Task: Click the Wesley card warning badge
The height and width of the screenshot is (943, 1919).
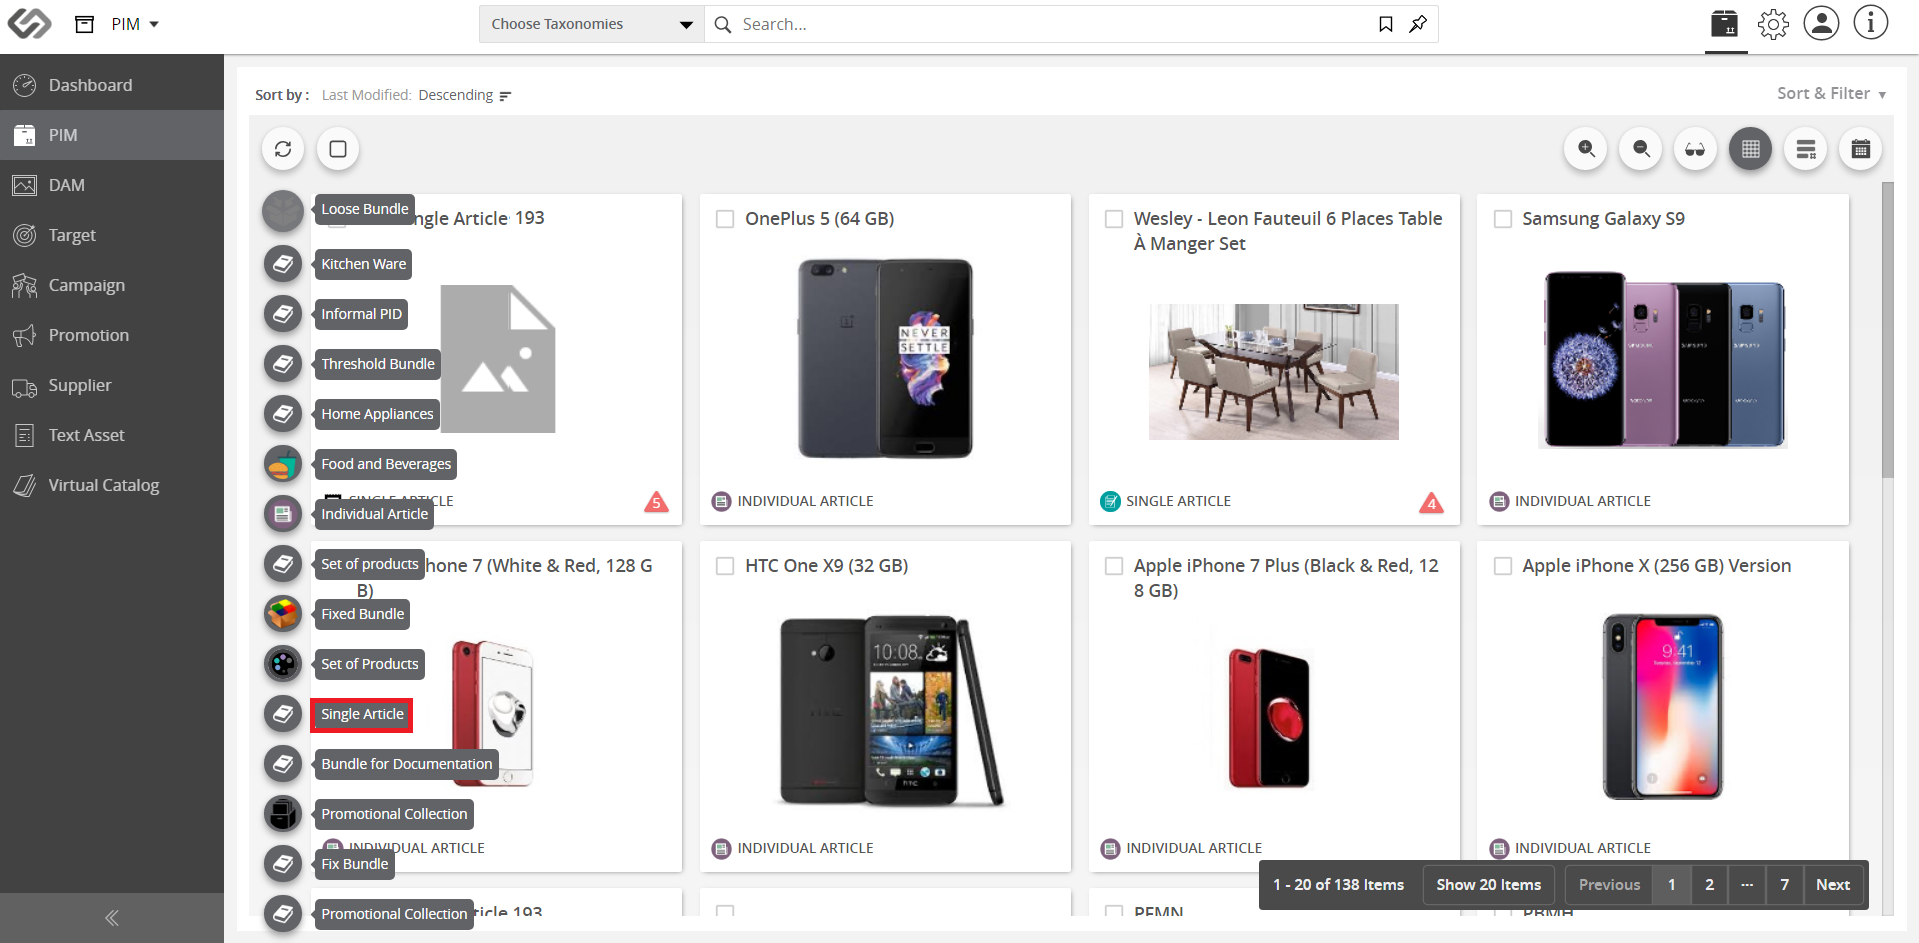Action: click(x=1431, y=502)
